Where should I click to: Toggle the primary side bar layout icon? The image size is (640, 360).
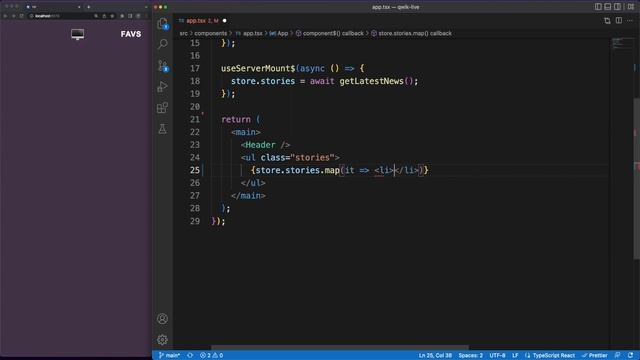click(598, 7)
